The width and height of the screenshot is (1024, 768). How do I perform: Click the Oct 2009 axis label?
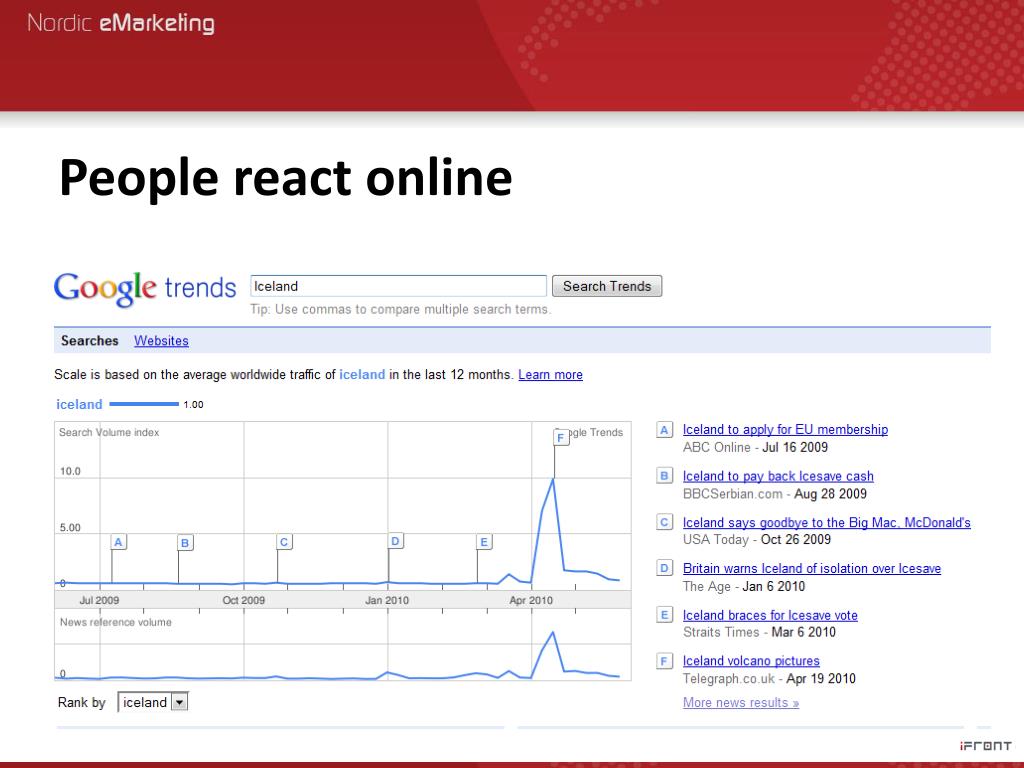tap(244, 600)
